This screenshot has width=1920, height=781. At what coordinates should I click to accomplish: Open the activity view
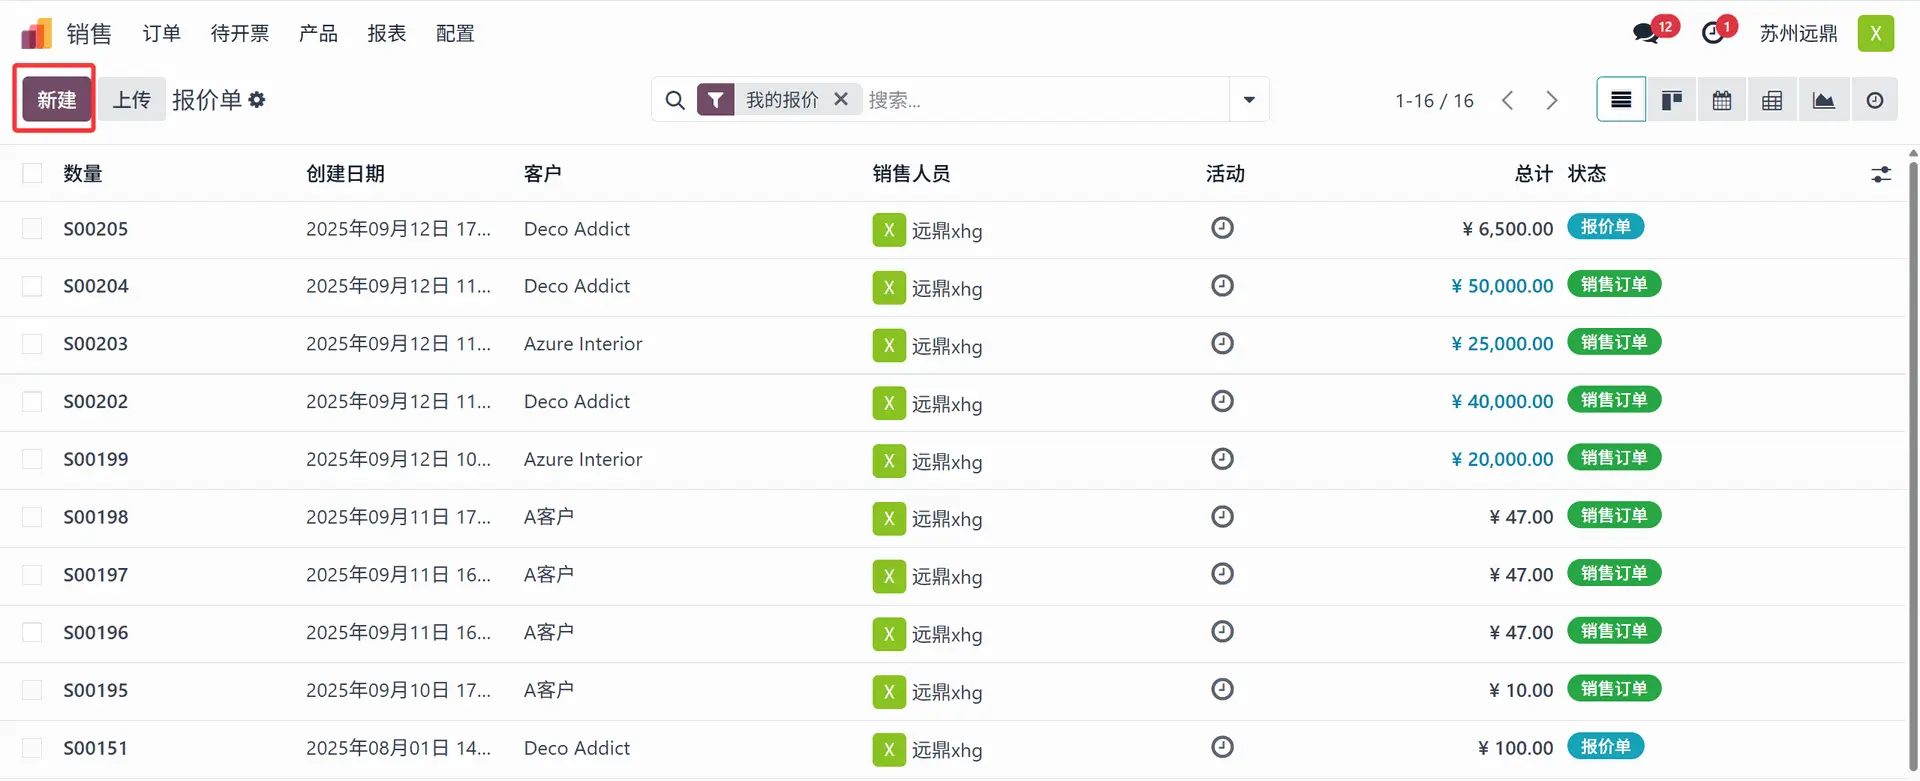click(x=1874, y=100)
